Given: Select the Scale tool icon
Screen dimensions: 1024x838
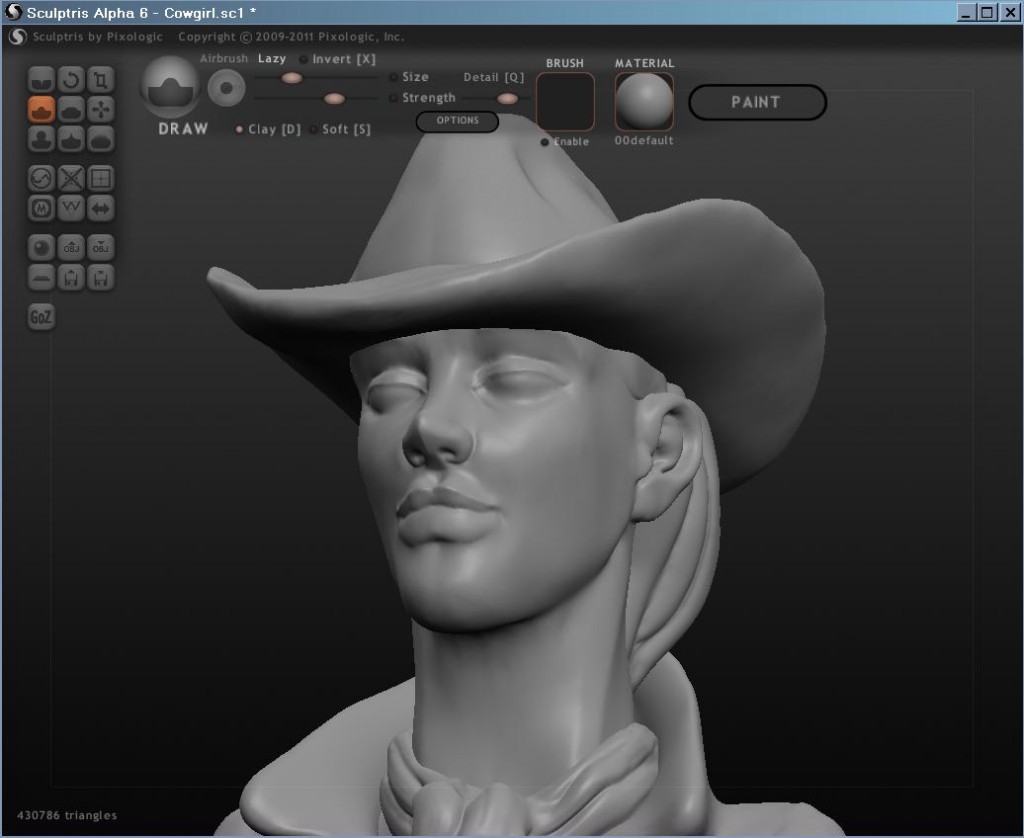Looking at the screenshot, I should coord(101,79).
